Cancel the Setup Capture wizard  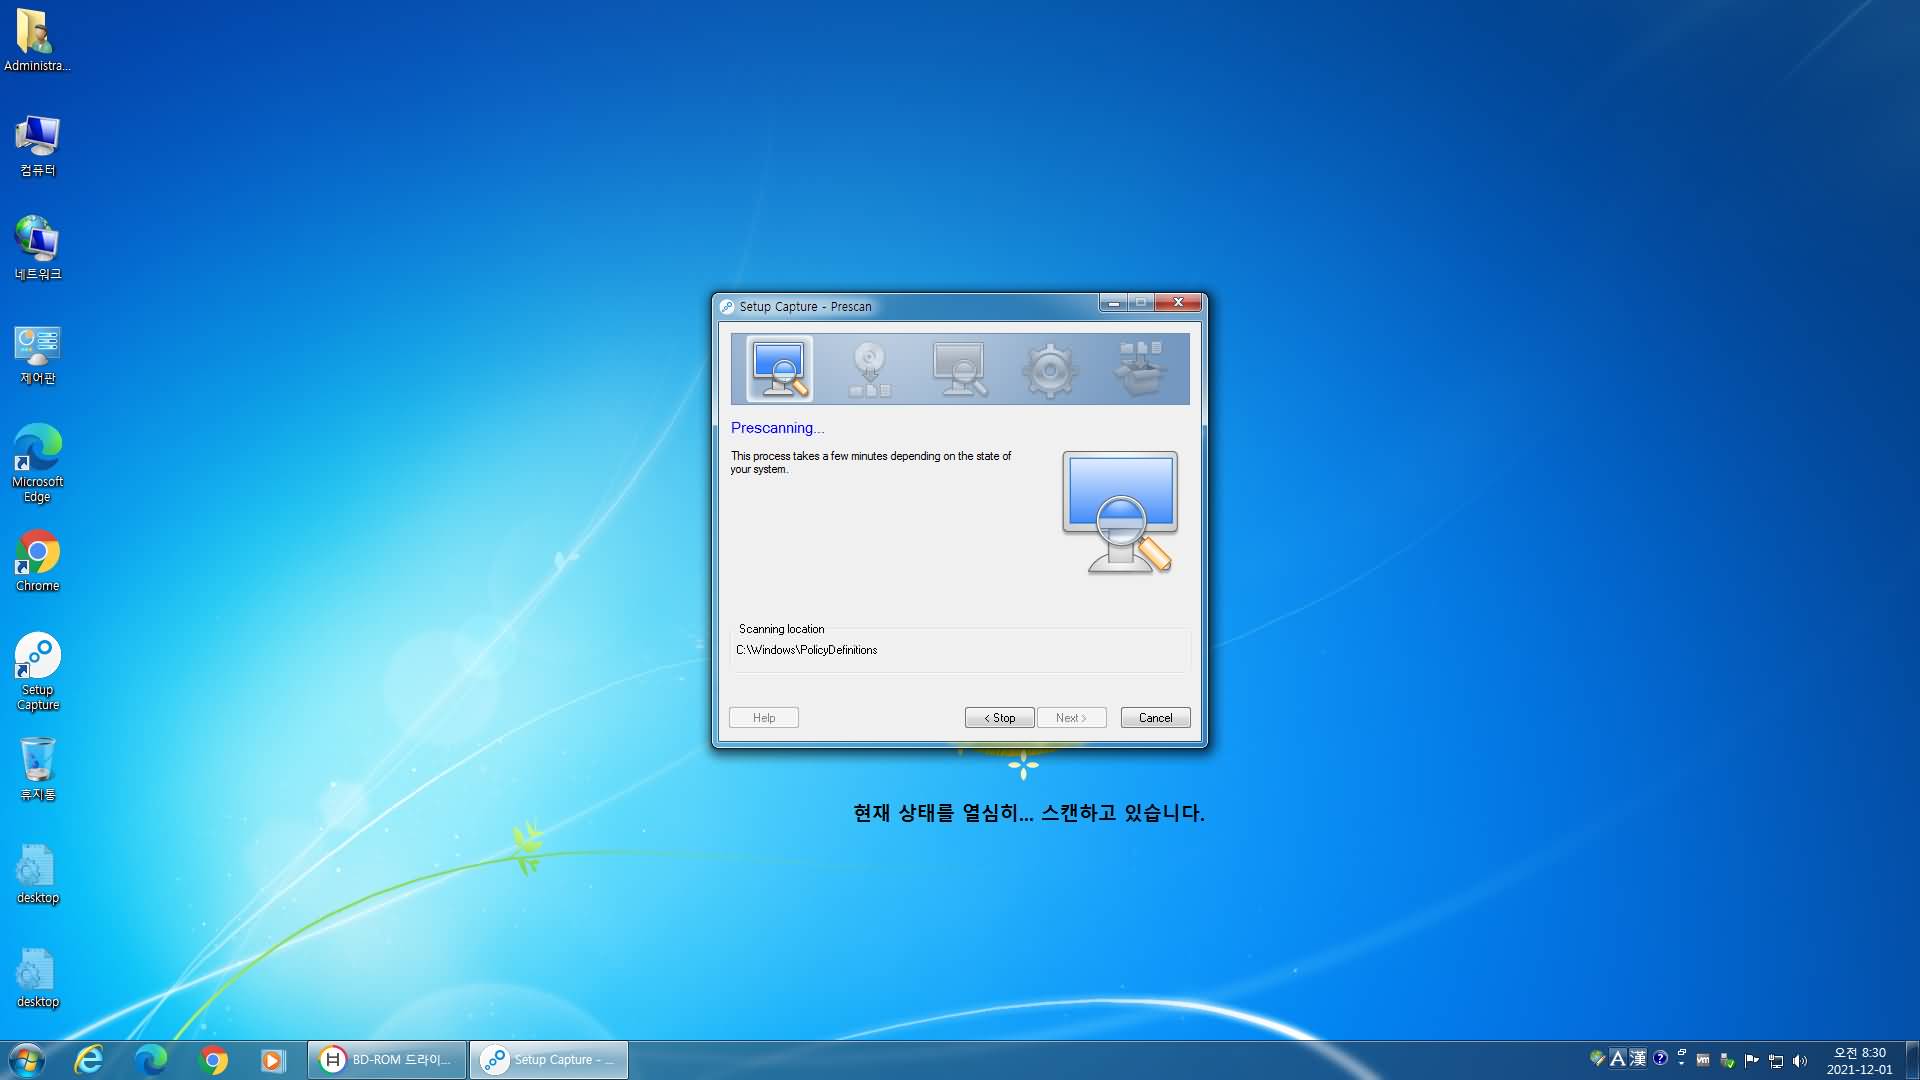click(1155, 718)
